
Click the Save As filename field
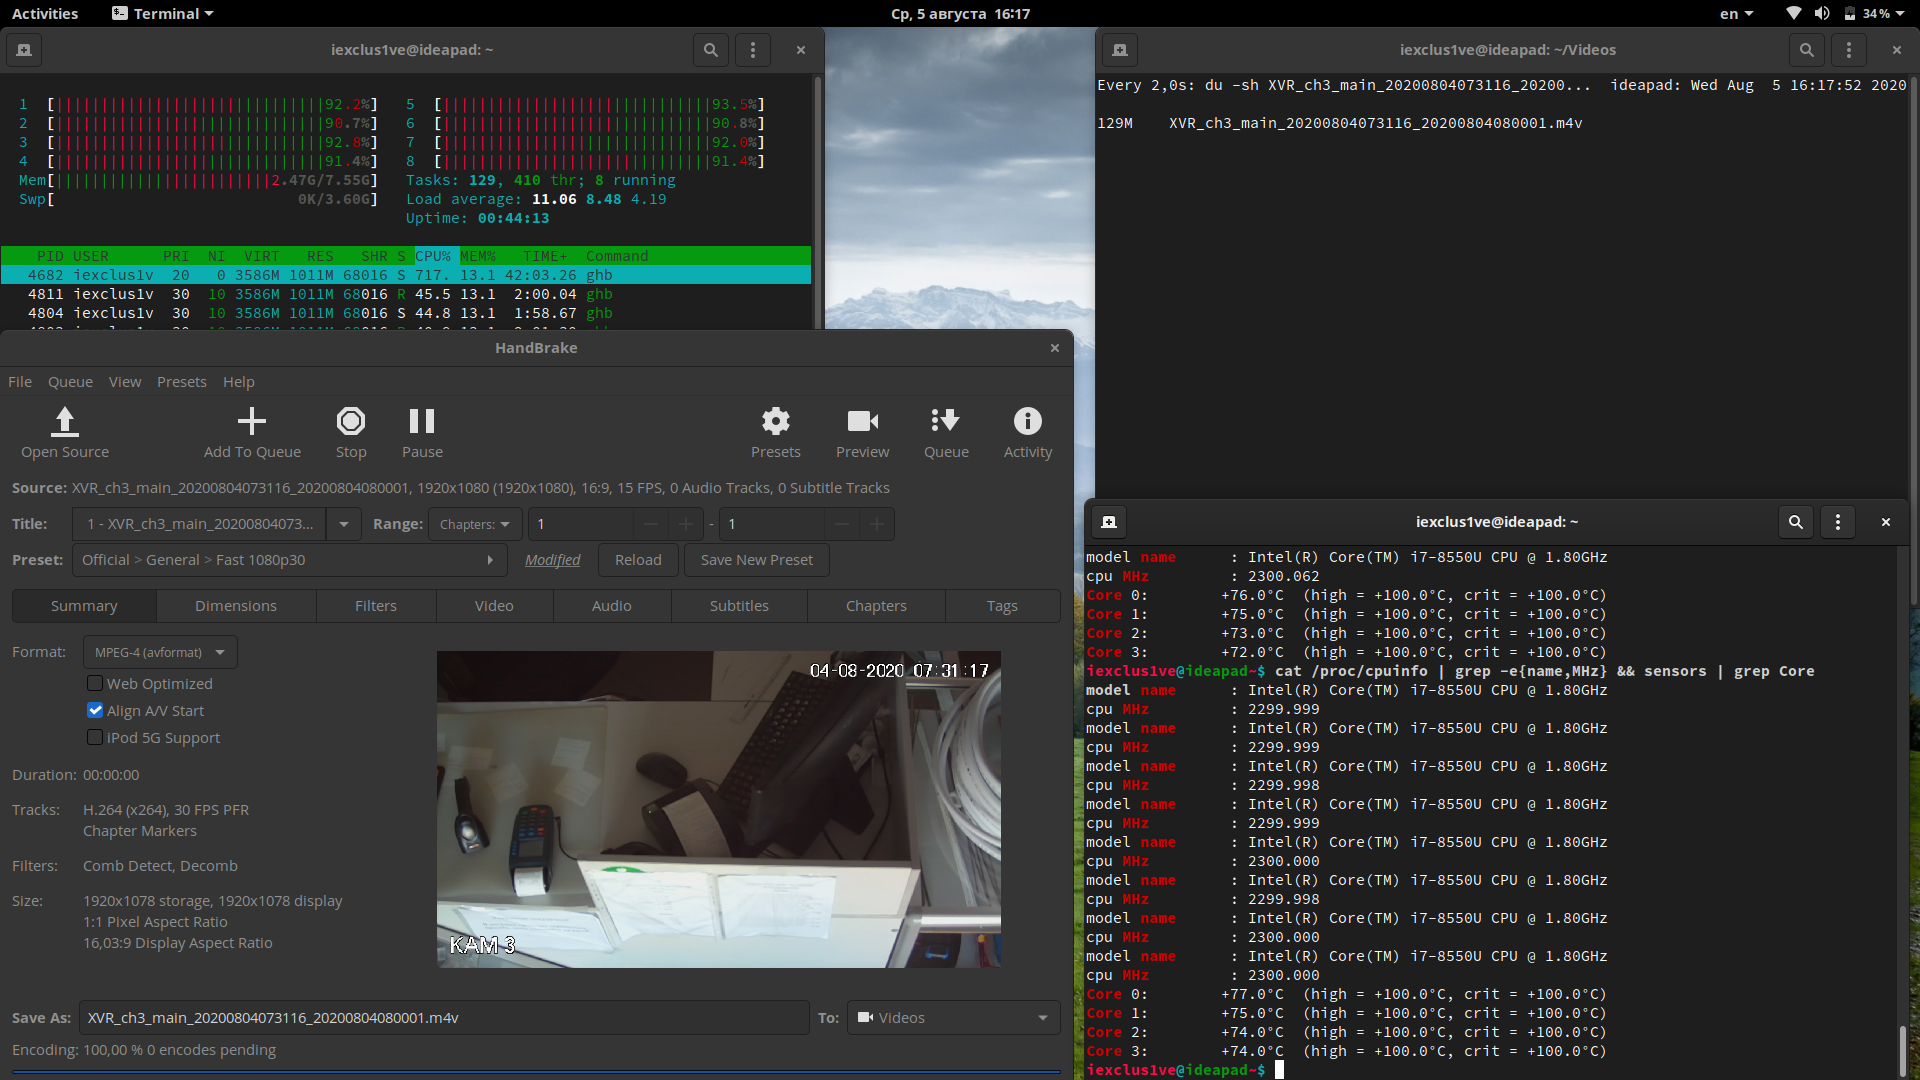pos(444,1018)
